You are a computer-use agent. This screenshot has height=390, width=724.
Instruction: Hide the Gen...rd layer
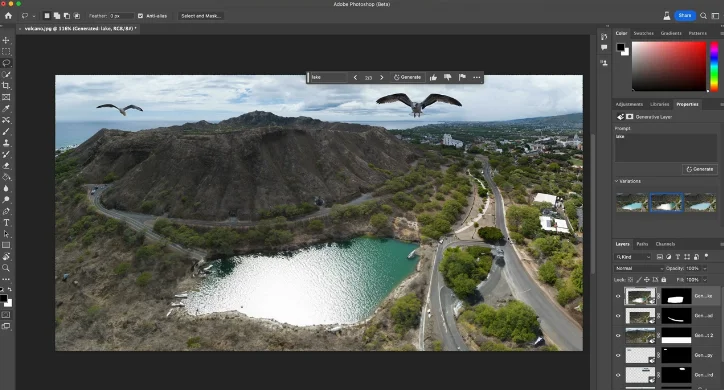coord(618,375)
